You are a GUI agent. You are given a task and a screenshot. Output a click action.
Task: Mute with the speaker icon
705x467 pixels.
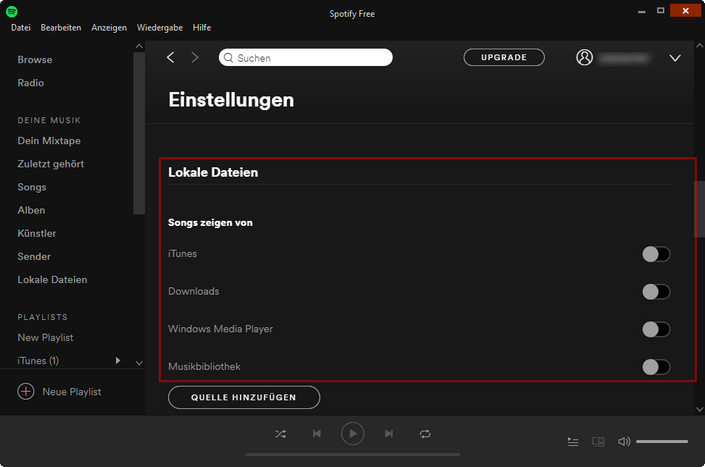coord(624,442)
